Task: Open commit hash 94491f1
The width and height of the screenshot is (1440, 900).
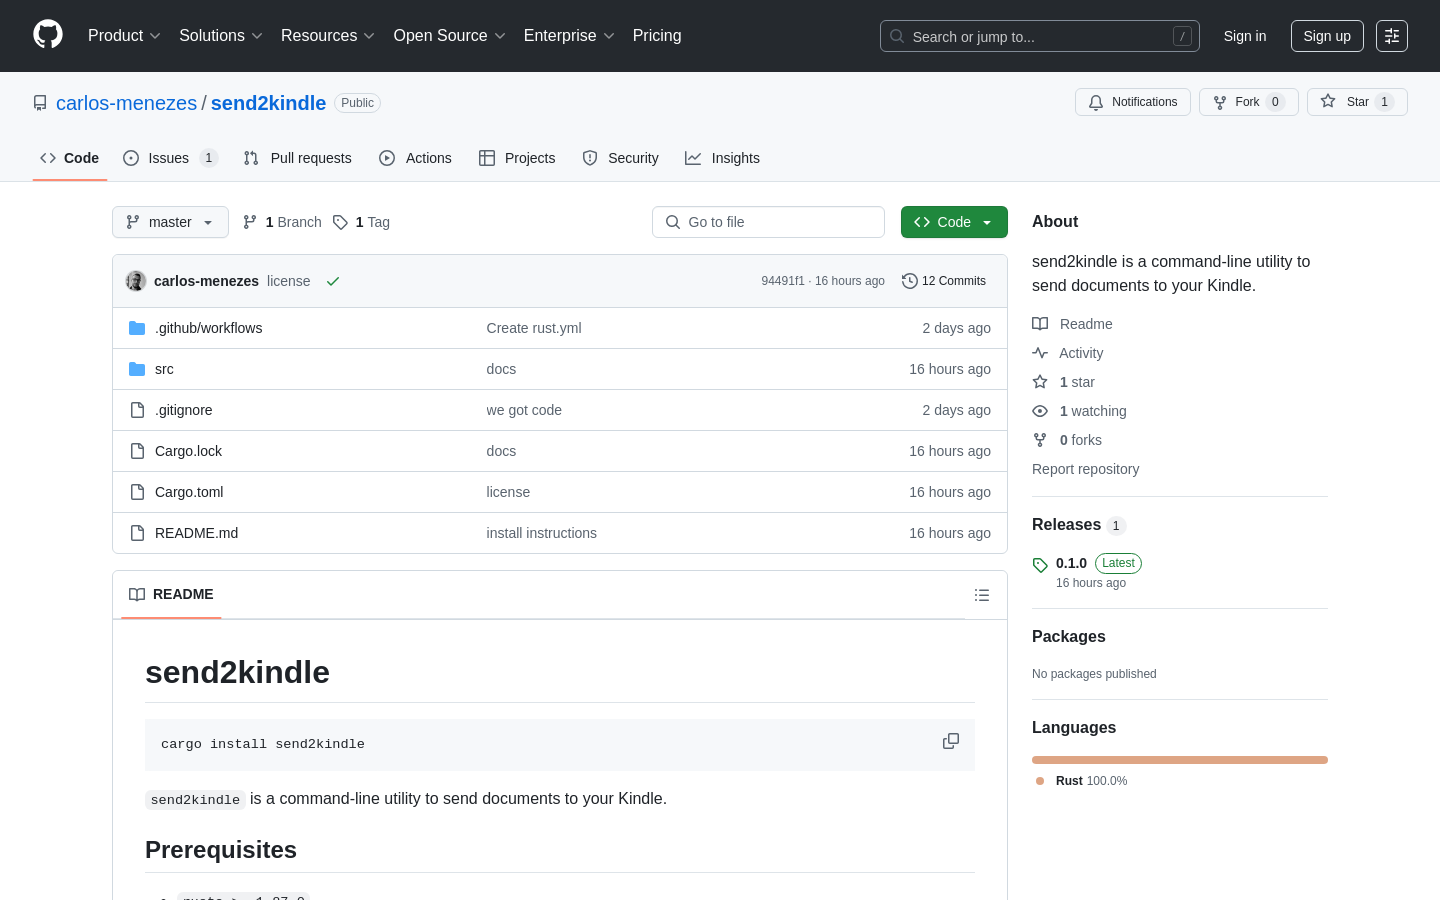Action: [x=783, y=281]
